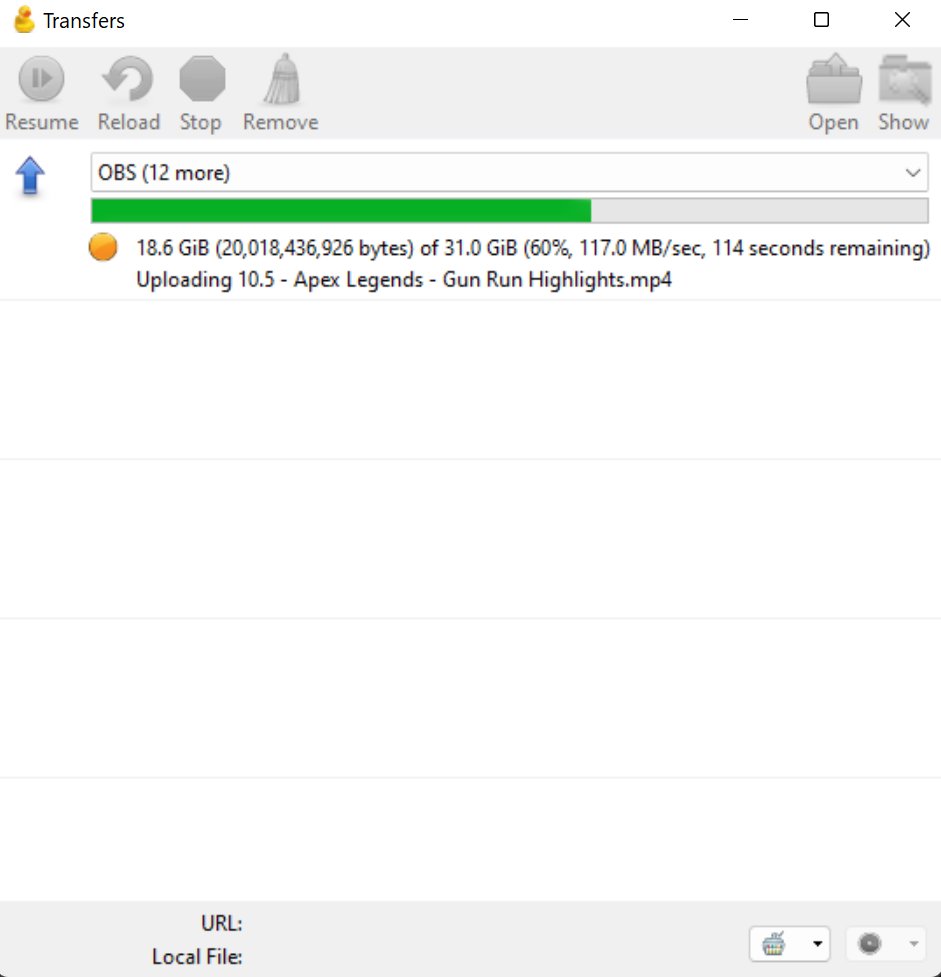Click the green upload progress bar
The image size is (941, 977).
pos(509,211)
